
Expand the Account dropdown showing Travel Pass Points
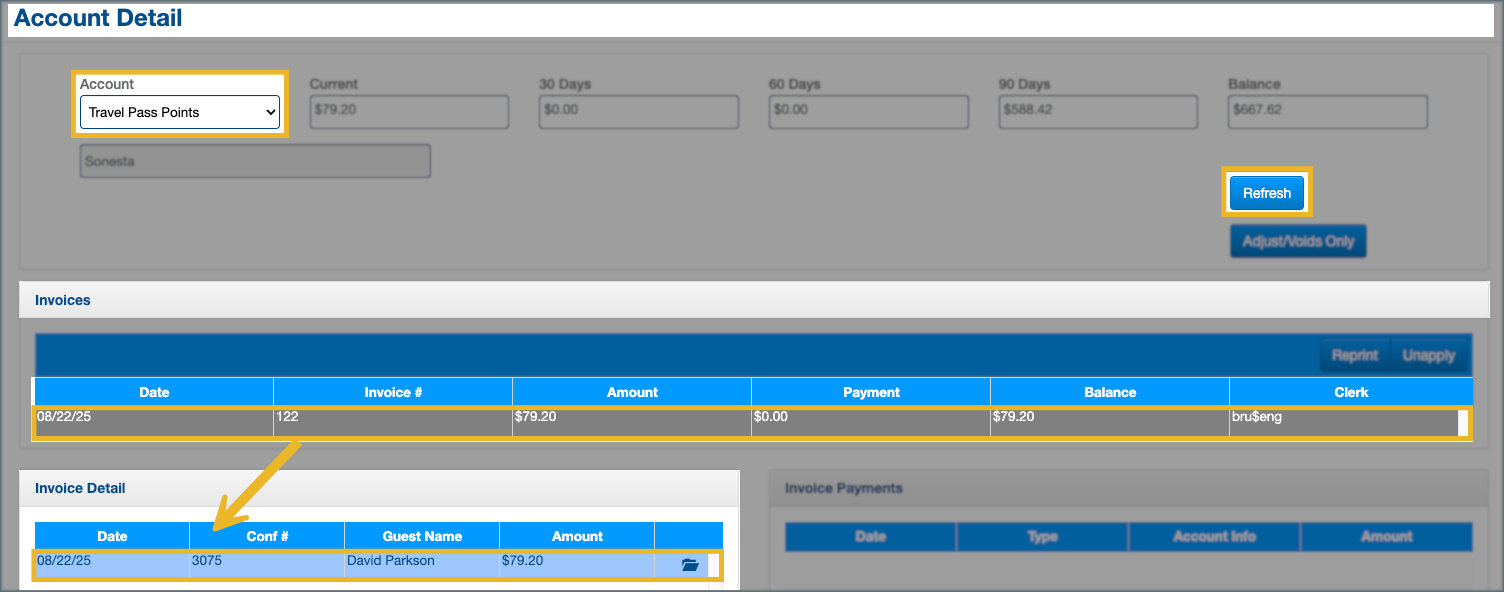[180, 113]
